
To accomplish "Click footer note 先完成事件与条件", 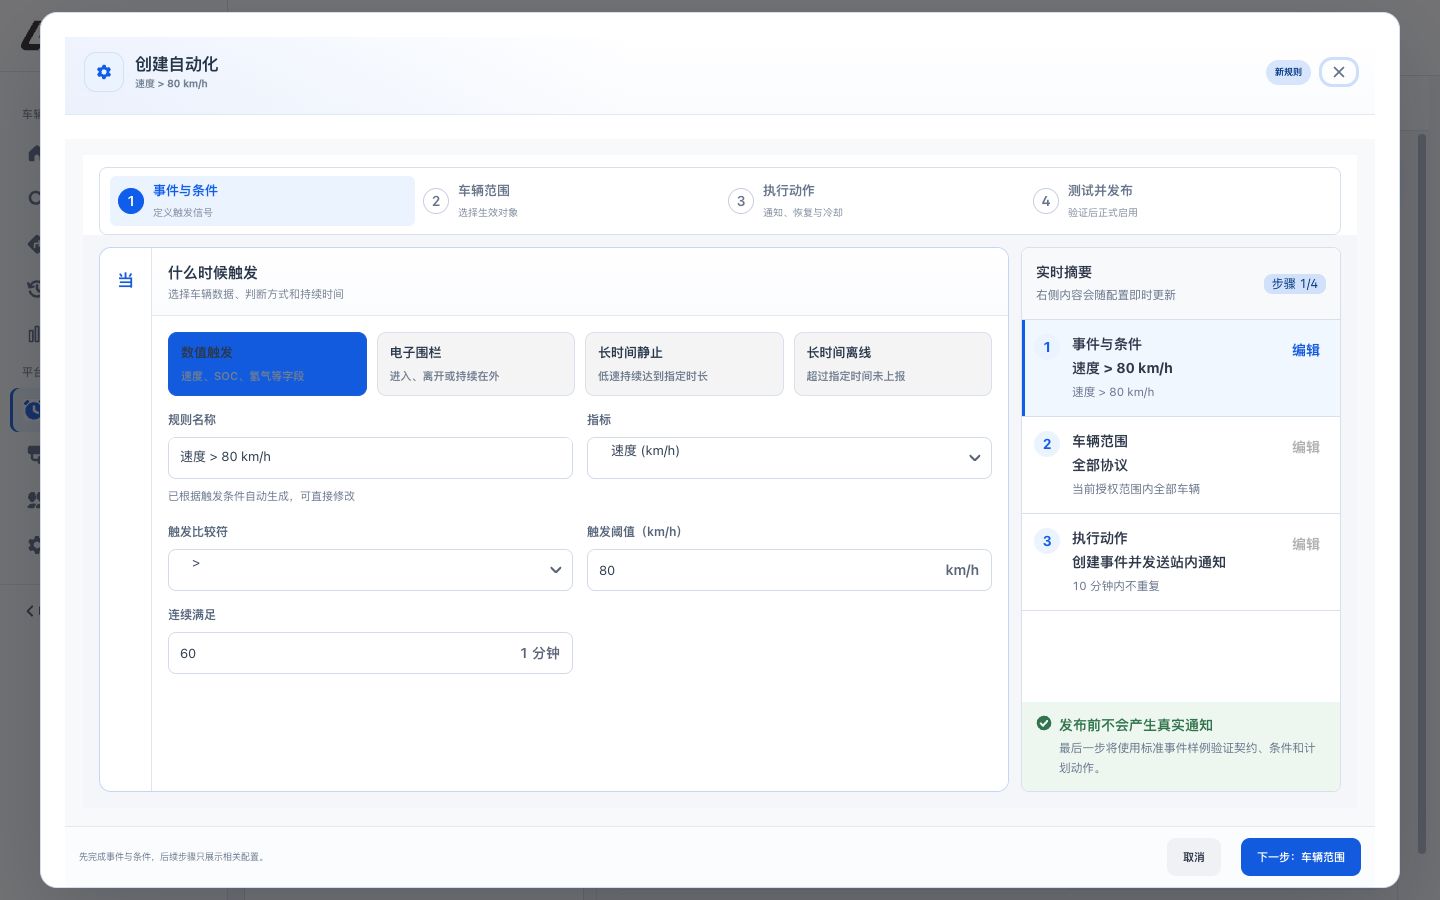I will tap(173, 857).
